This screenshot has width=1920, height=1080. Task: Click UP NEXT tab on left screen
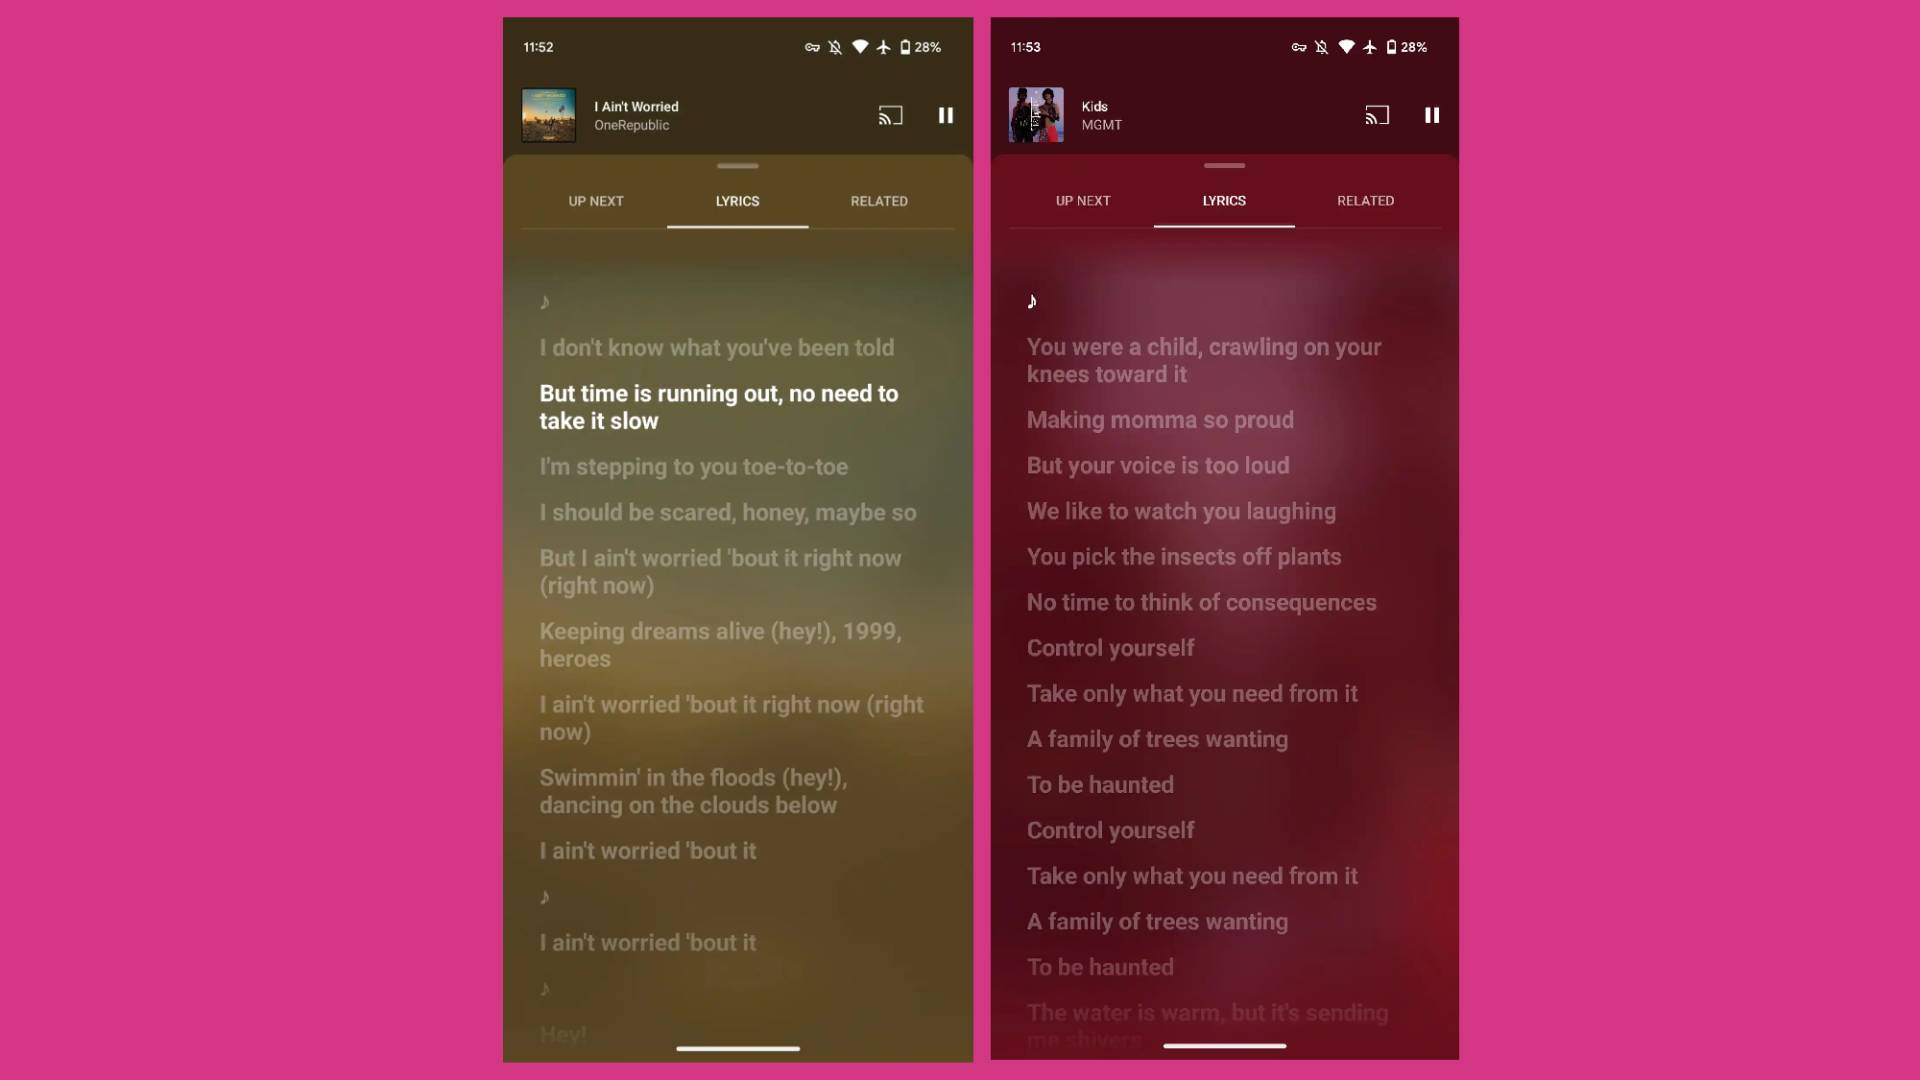click(596, 200)
